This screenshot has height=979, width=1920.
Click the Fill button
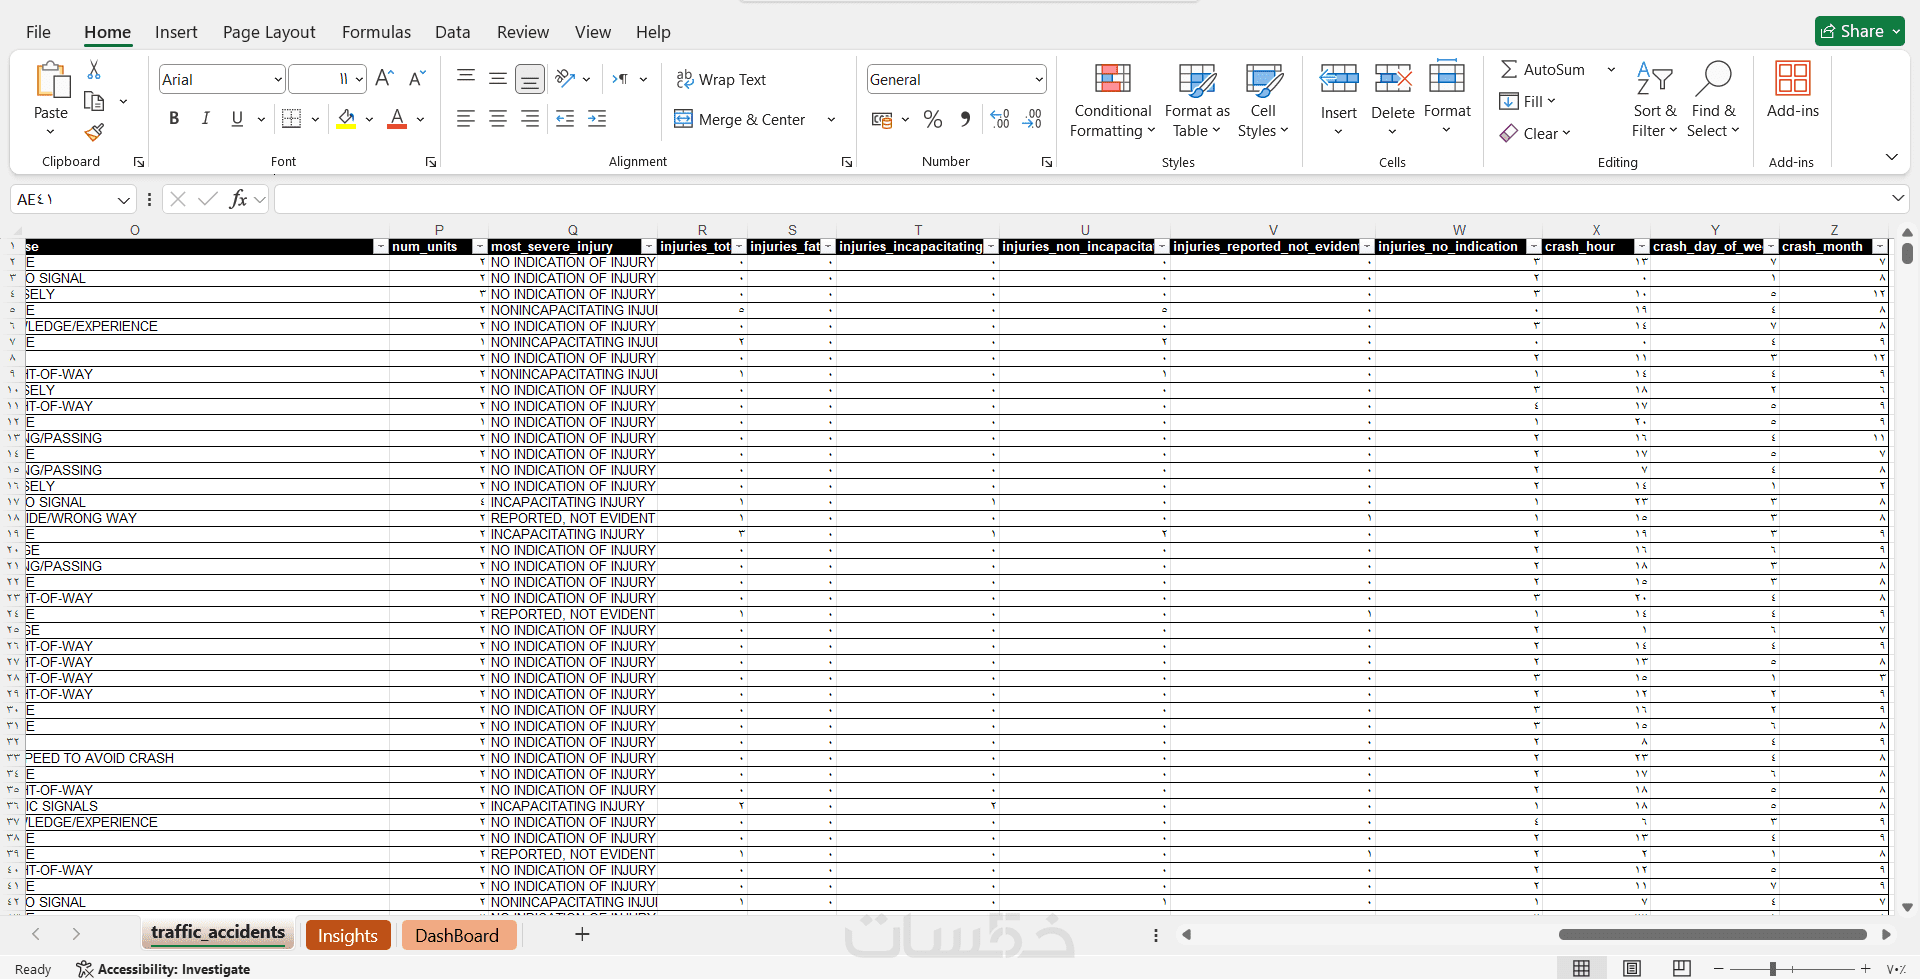[1527, 101]
